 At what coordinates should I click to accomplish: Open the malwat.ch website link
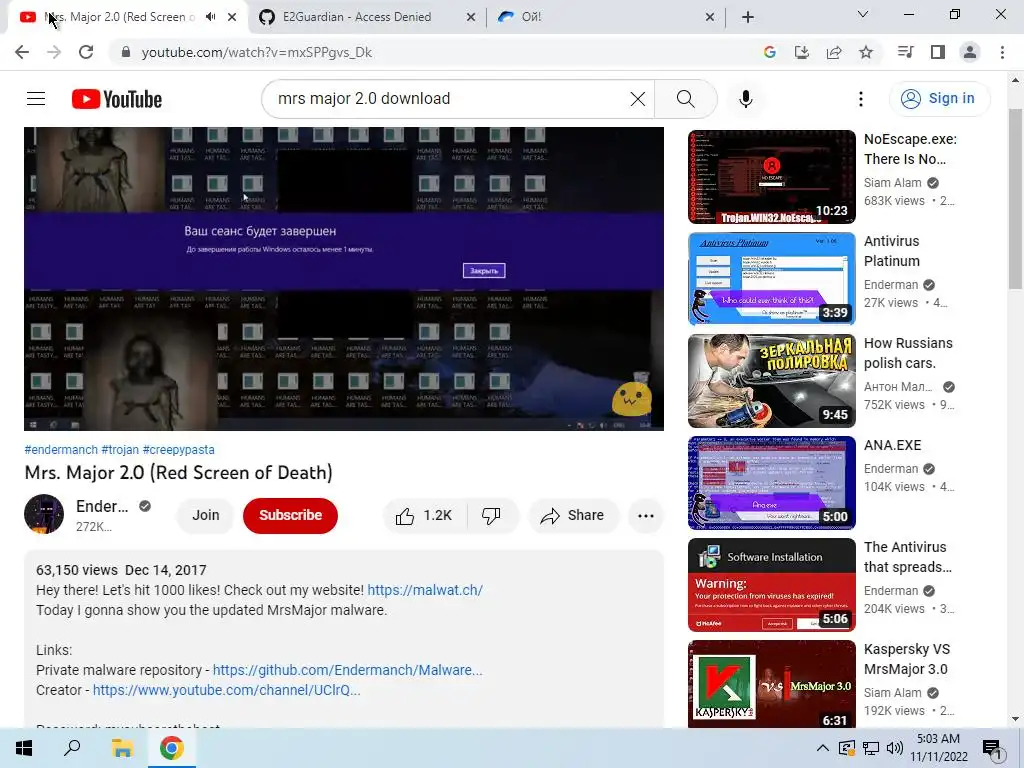[425, 590]
